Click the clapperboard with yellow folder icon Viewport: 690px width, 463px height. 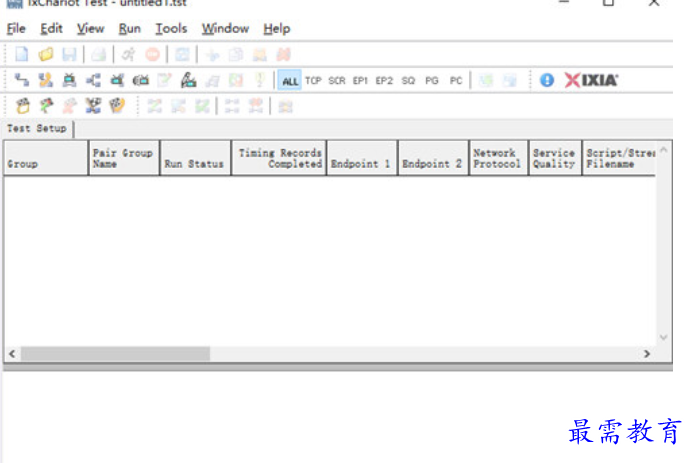[23, 106]
